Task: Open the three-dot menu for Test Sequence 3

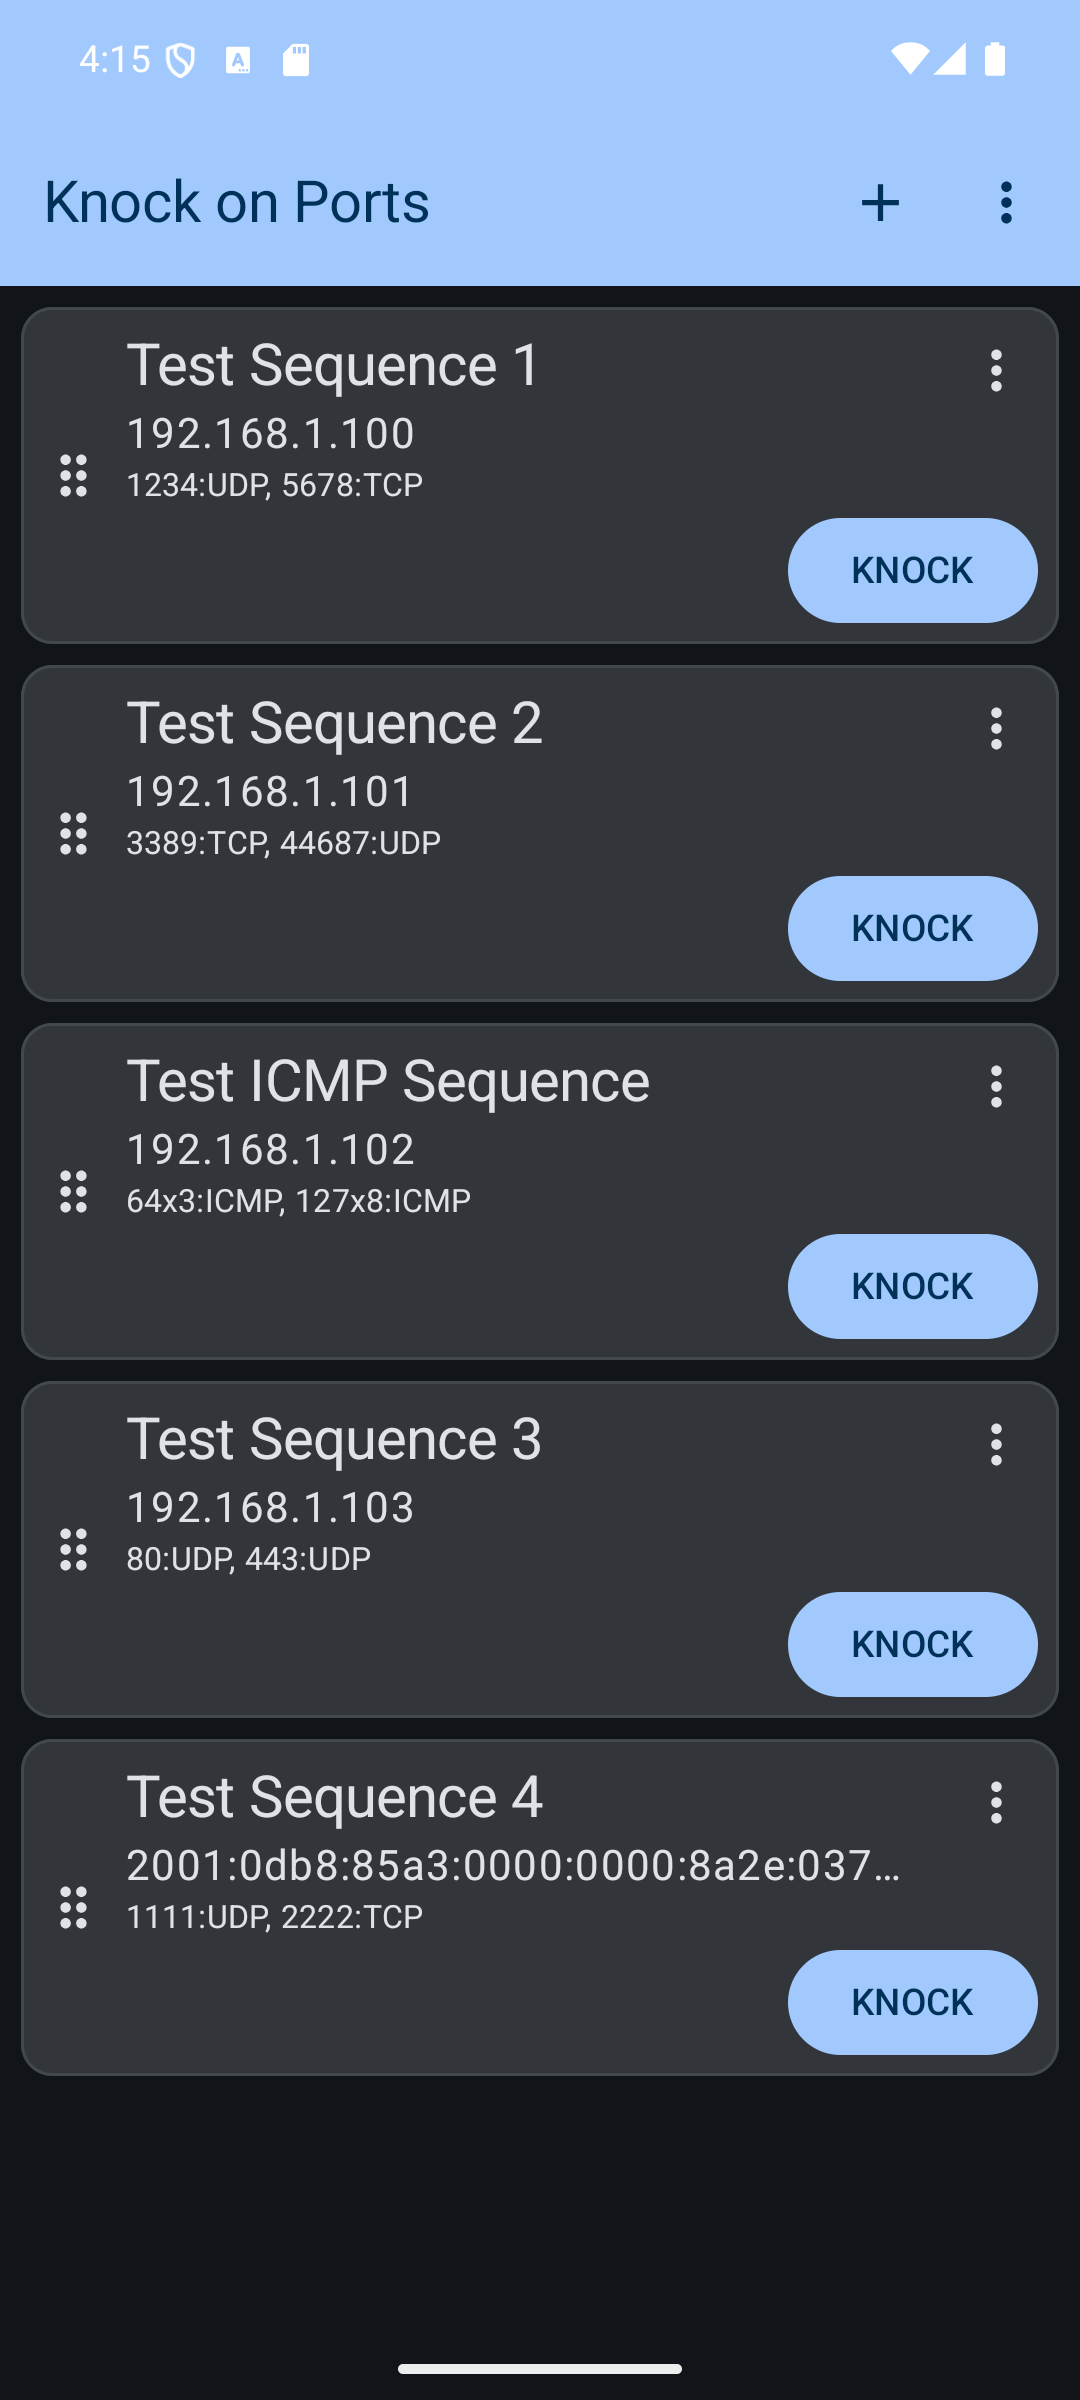Action: (995, 1445)
